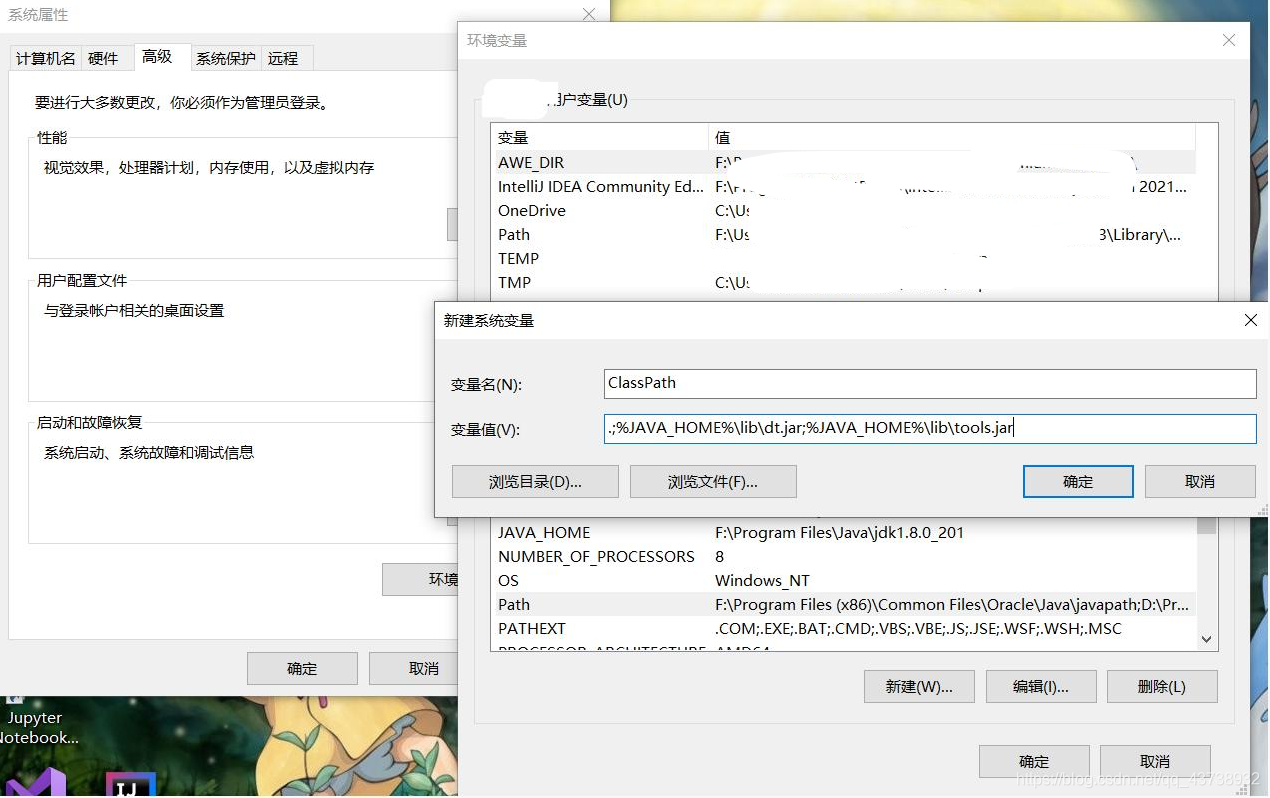1270x798 pixels.
Task: Click 取消 at bottom of 环境变量 window
Action: 1155,761
